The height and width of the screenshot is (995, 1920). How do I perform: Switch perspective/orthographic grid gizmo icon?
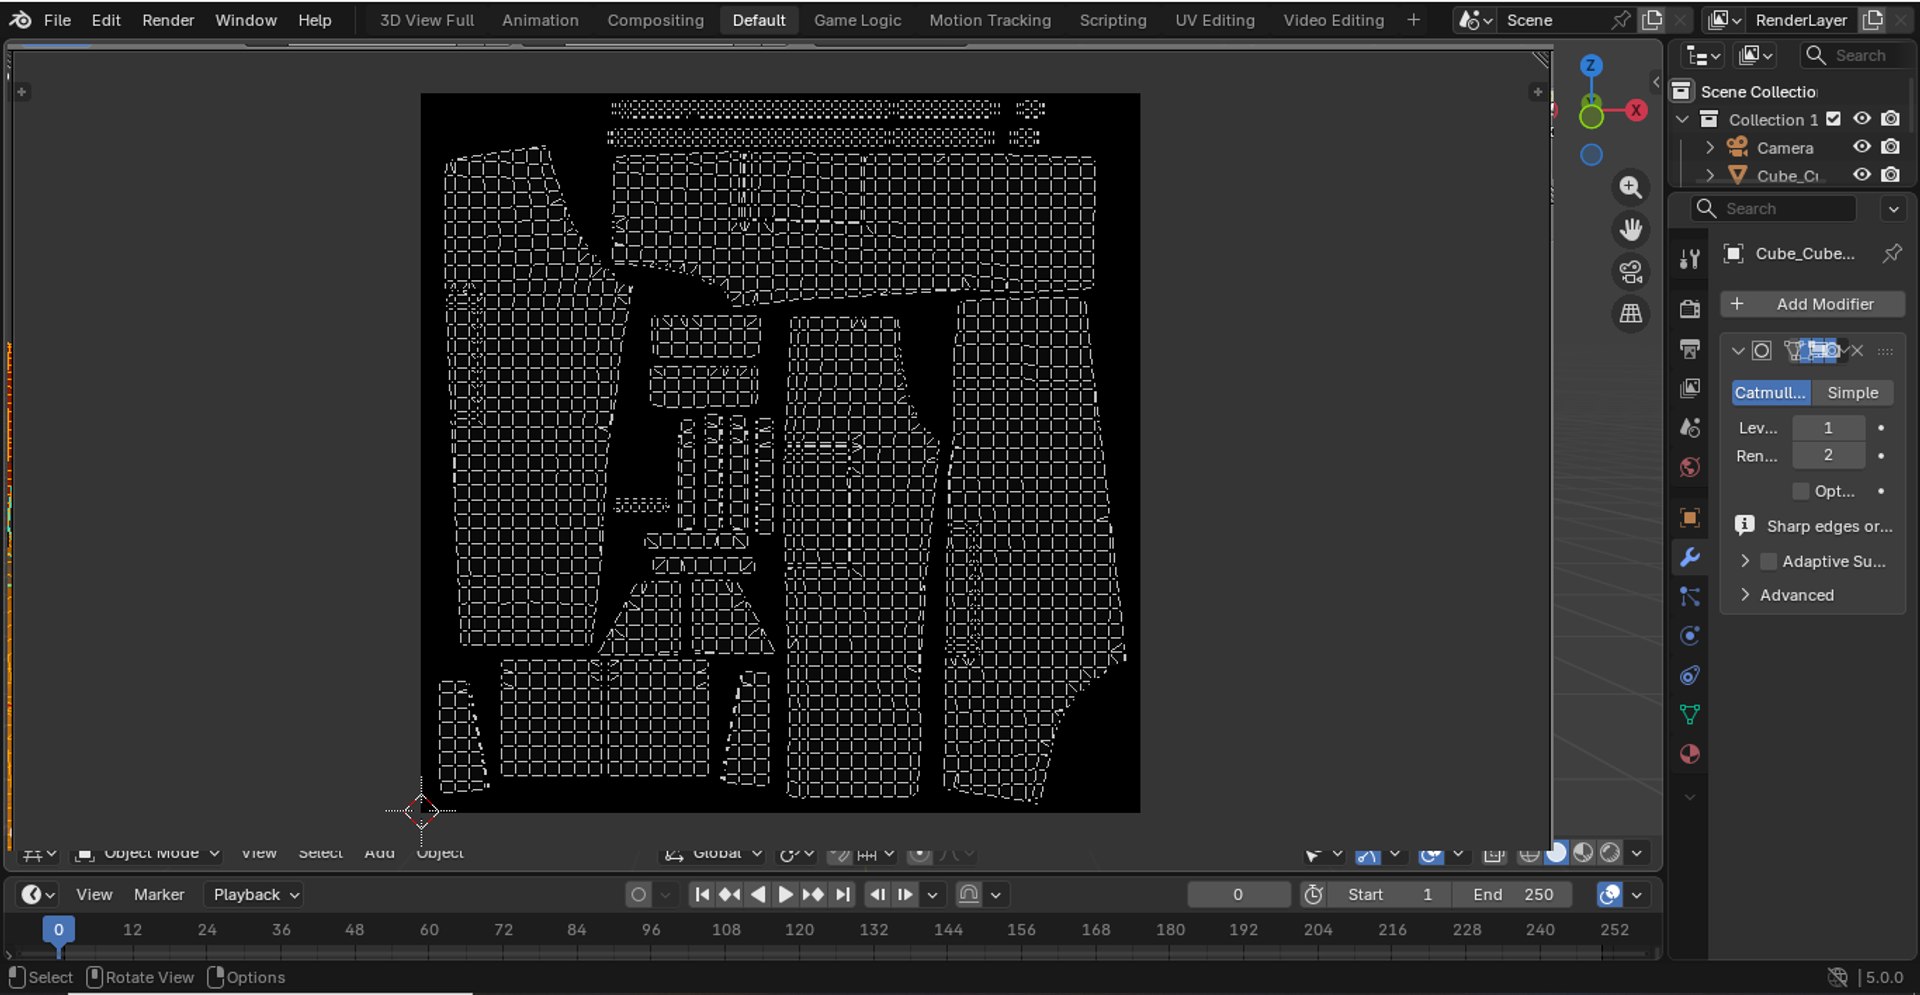click(1630, 313)
